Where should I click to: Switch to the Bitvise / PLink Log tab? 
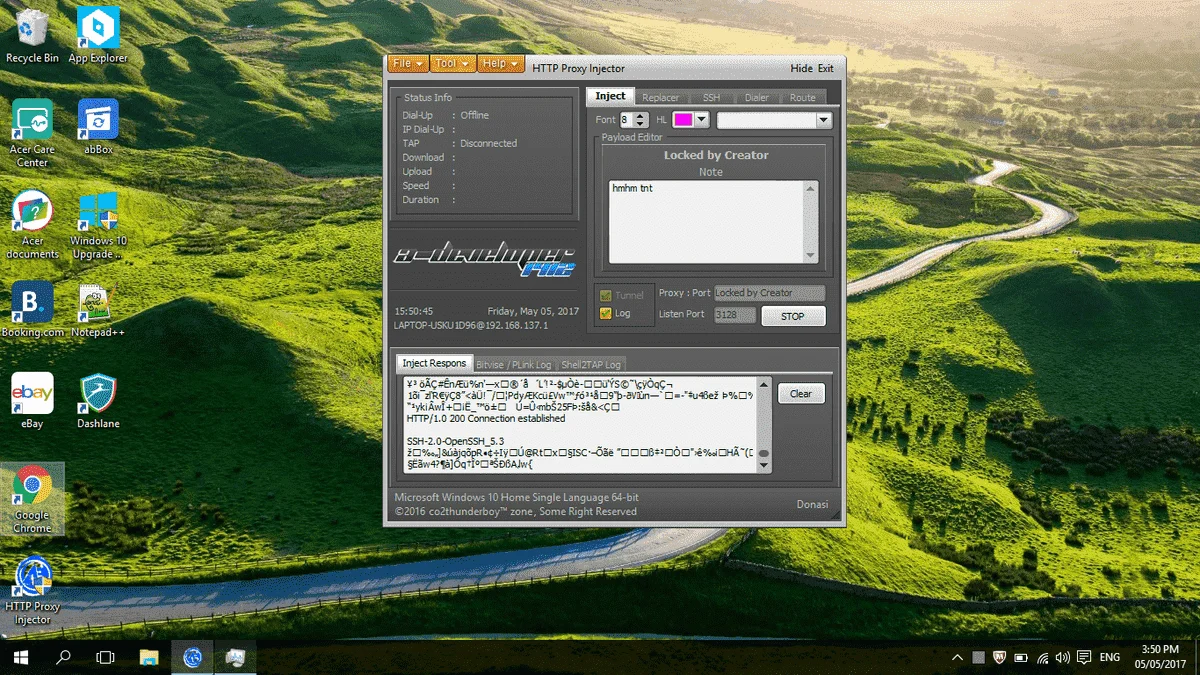coord(513,365)
